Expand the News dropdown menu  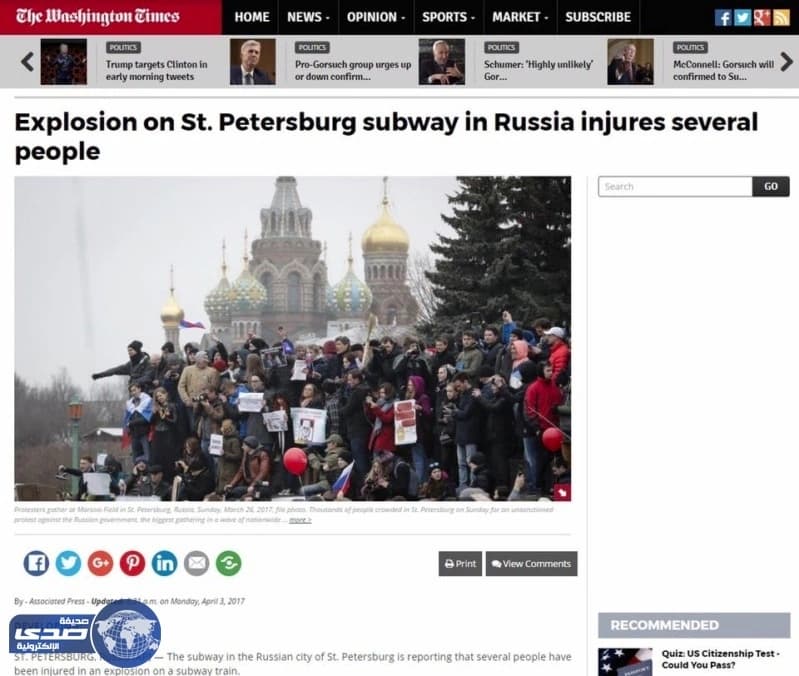click(308, 17)
